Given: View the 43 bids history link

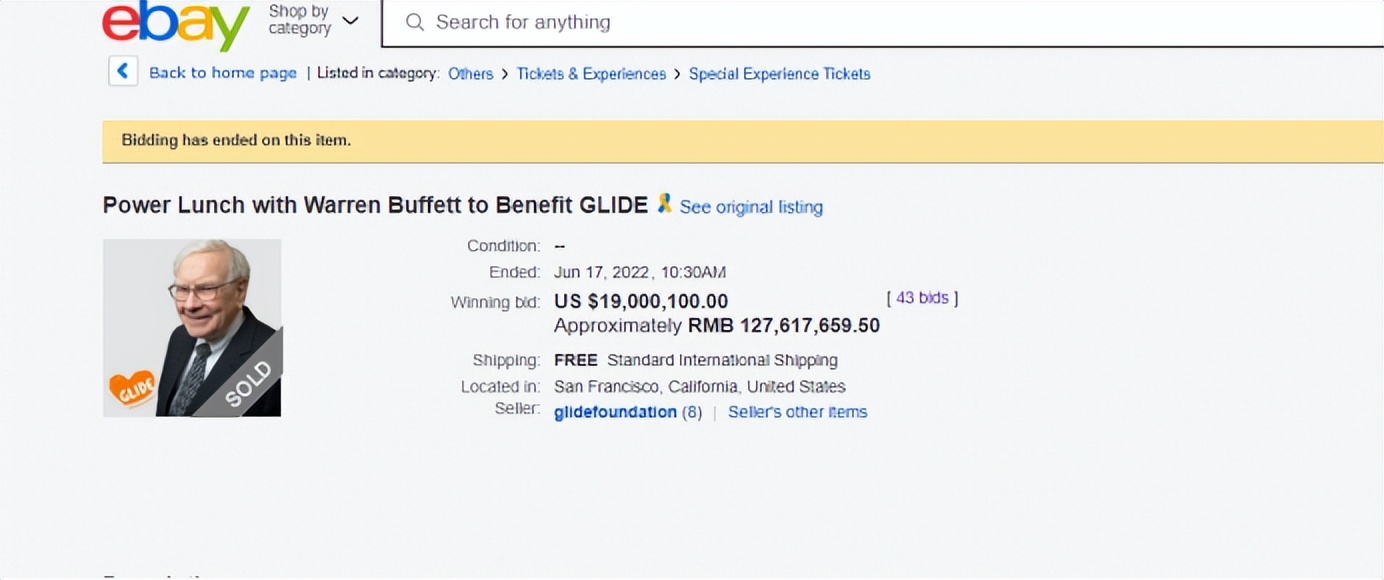Looking at the screenshot, I should 922,298.
